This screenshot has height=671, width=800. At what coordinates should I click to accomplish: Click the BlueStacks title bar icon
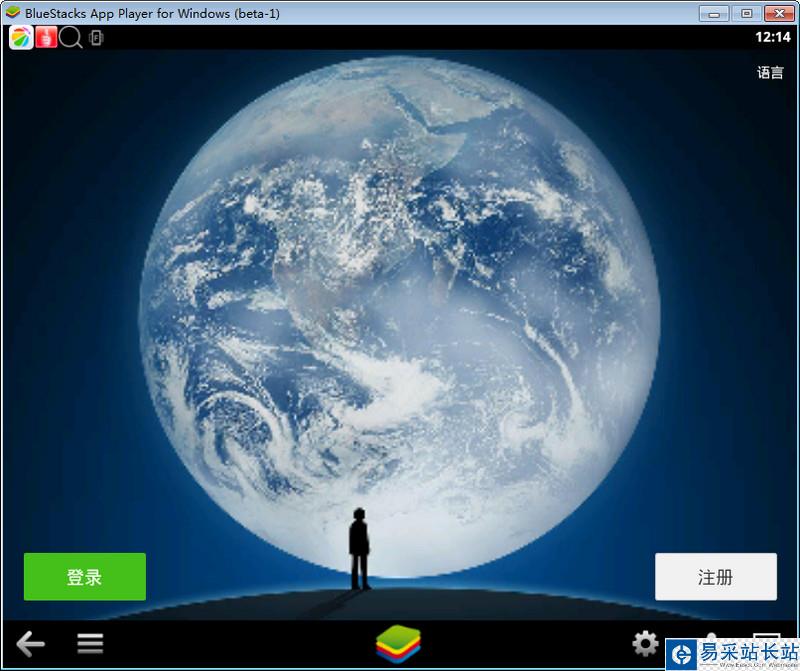(12, 12)
